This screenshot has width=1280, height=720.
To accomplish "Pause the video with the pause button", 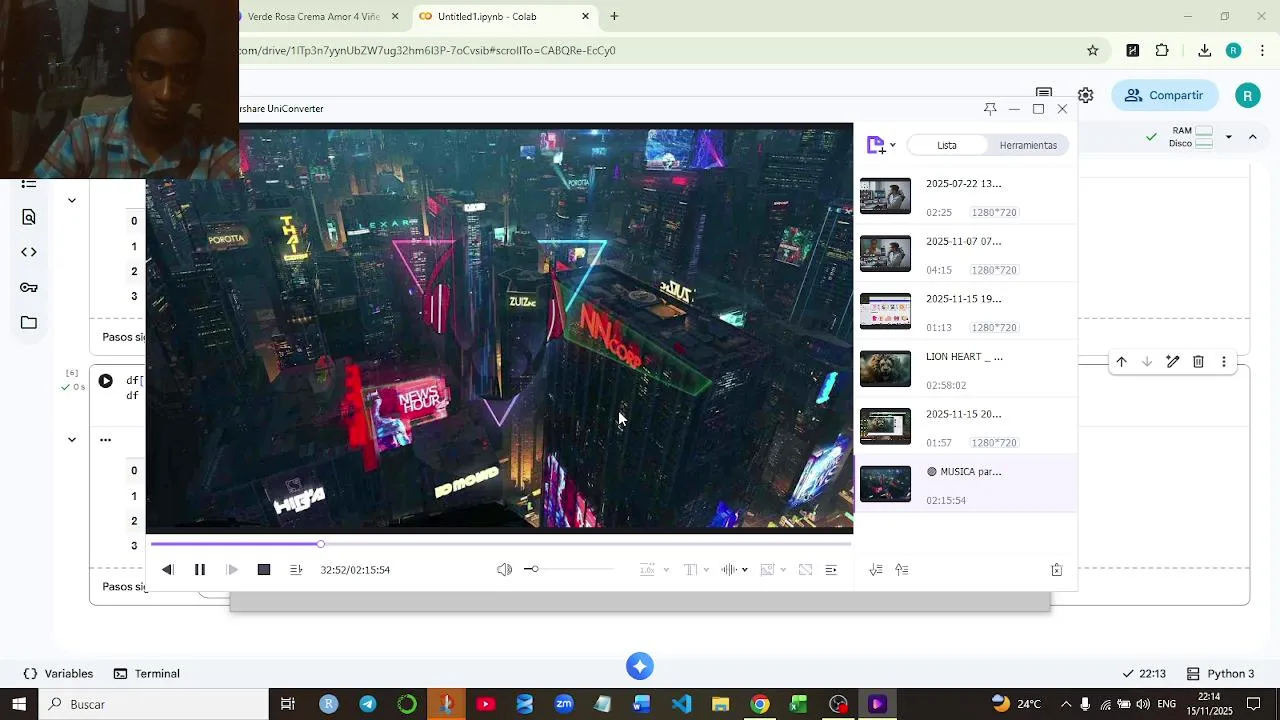I will 200,570.
